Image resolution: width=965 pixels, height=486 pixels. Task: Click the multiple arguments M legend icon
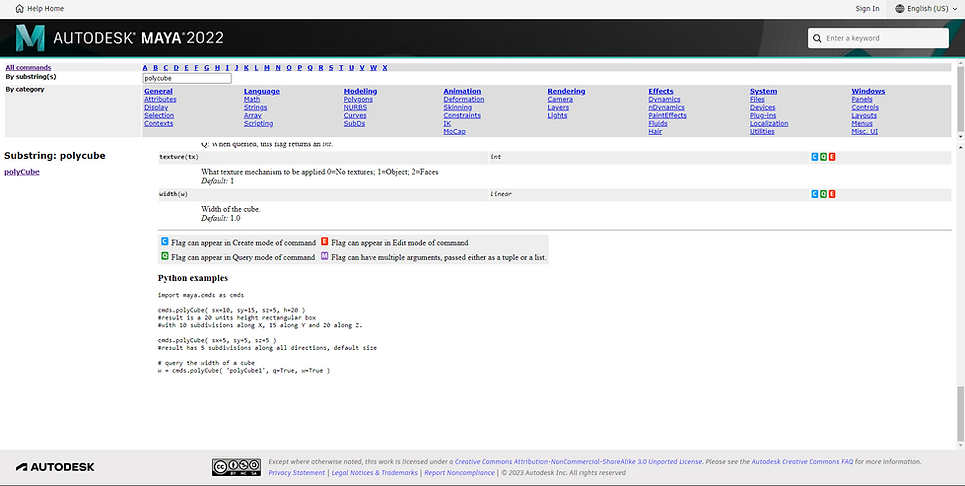[x=324, y=256]
